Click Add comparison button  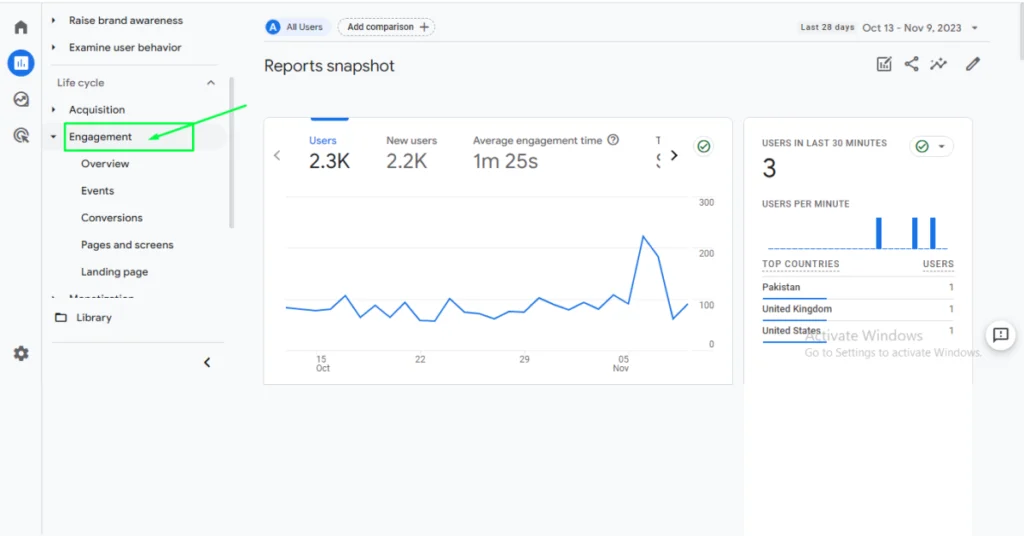pyautogui.click(x=386, y=27)
